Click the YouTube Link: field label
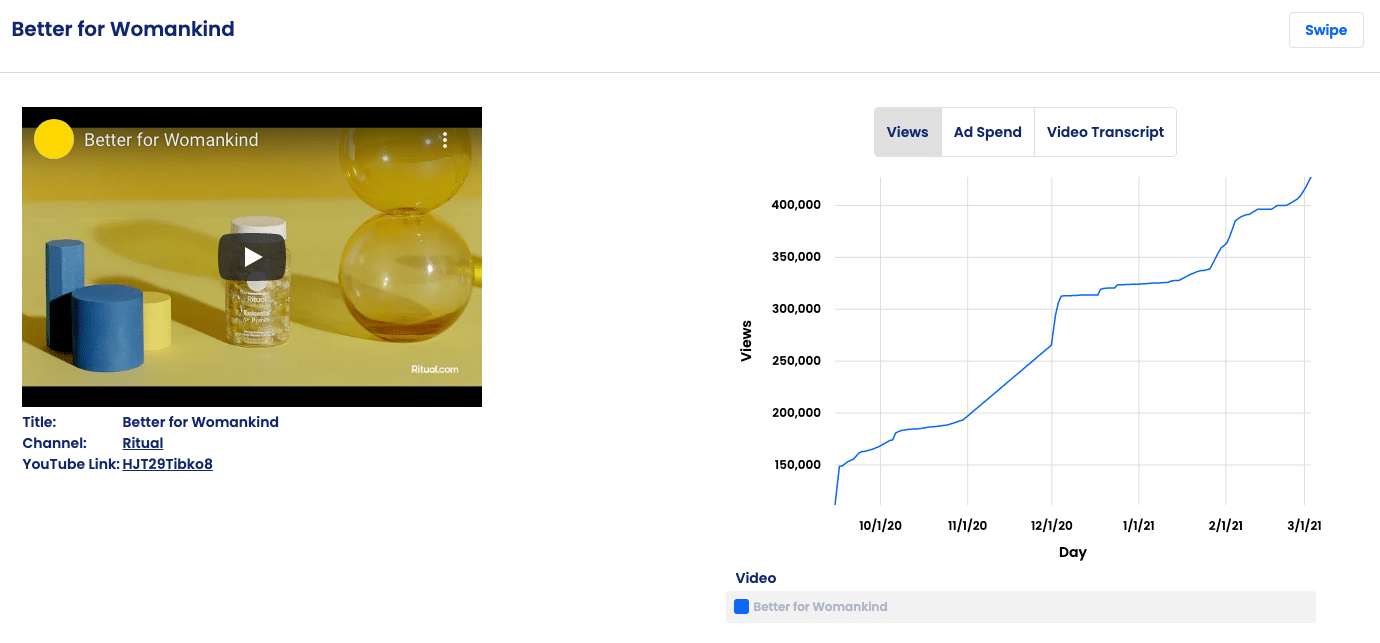 [x=71, y=464]
